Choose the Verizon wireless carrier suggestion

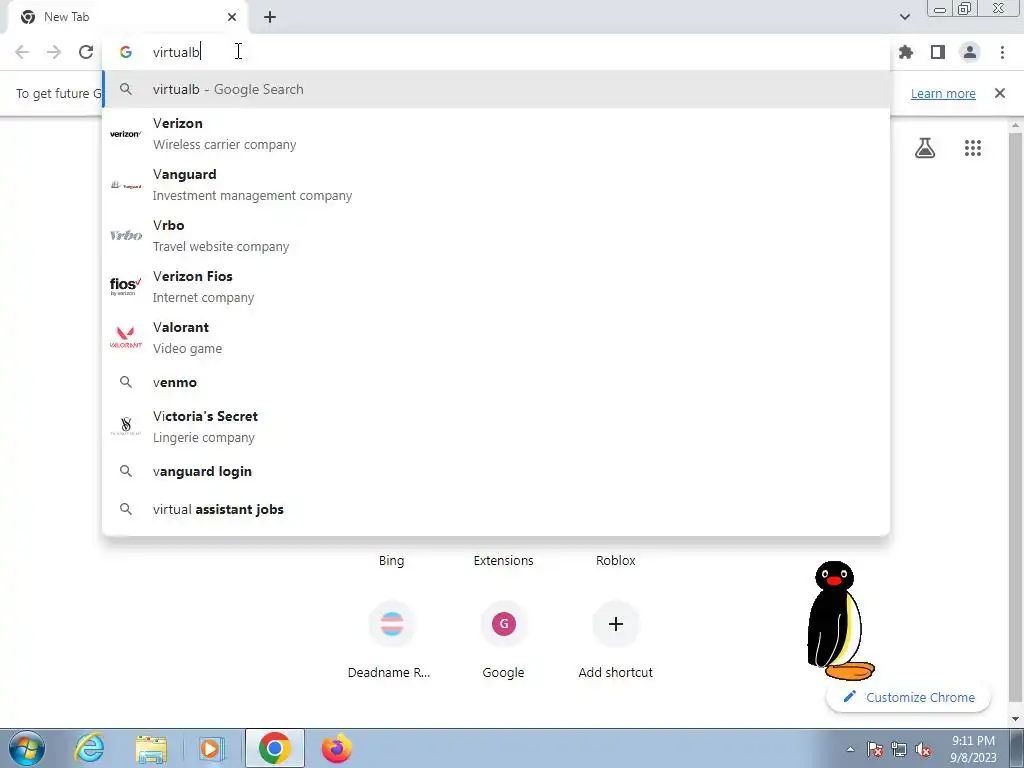click(x=496, y=134)
